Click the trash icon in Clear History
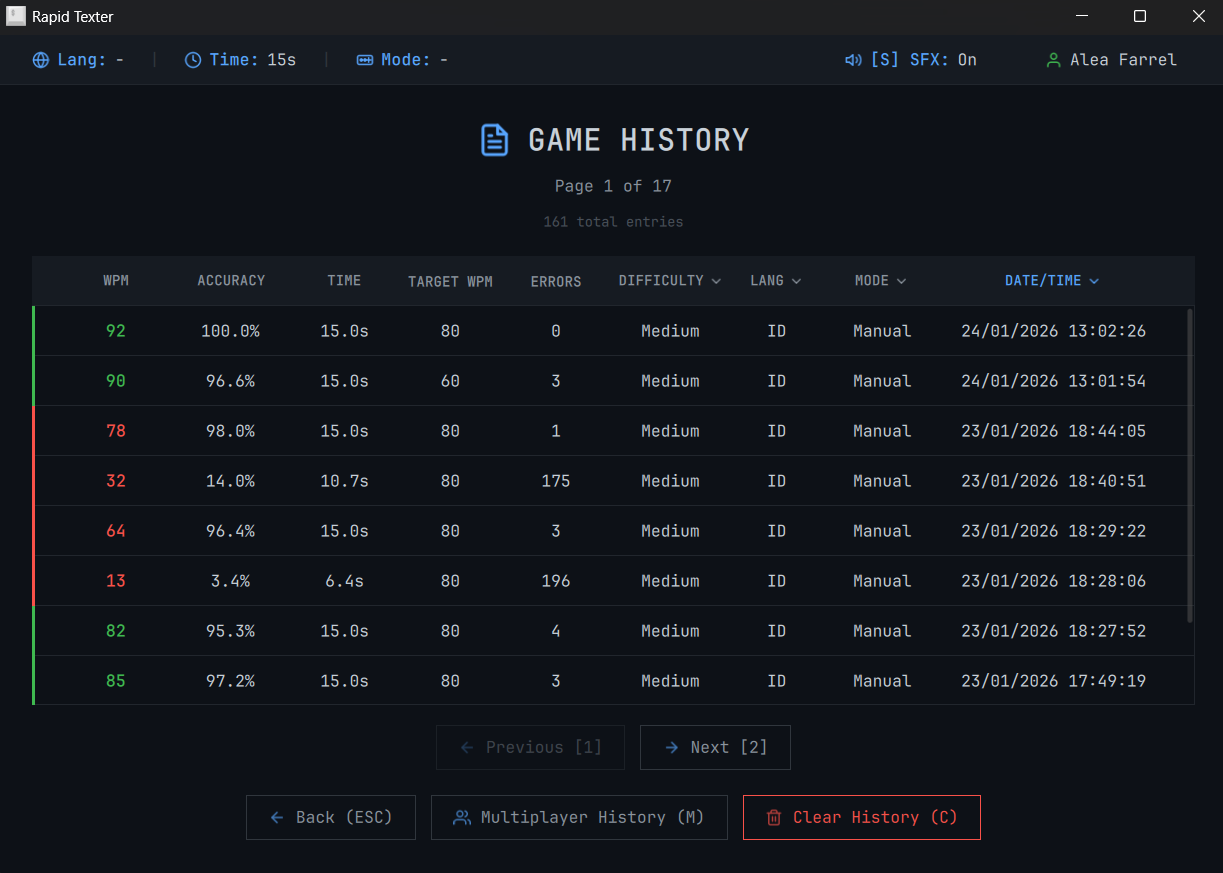Image resolution: width=1223 pixels, height=873 pixels. point(773,818)
